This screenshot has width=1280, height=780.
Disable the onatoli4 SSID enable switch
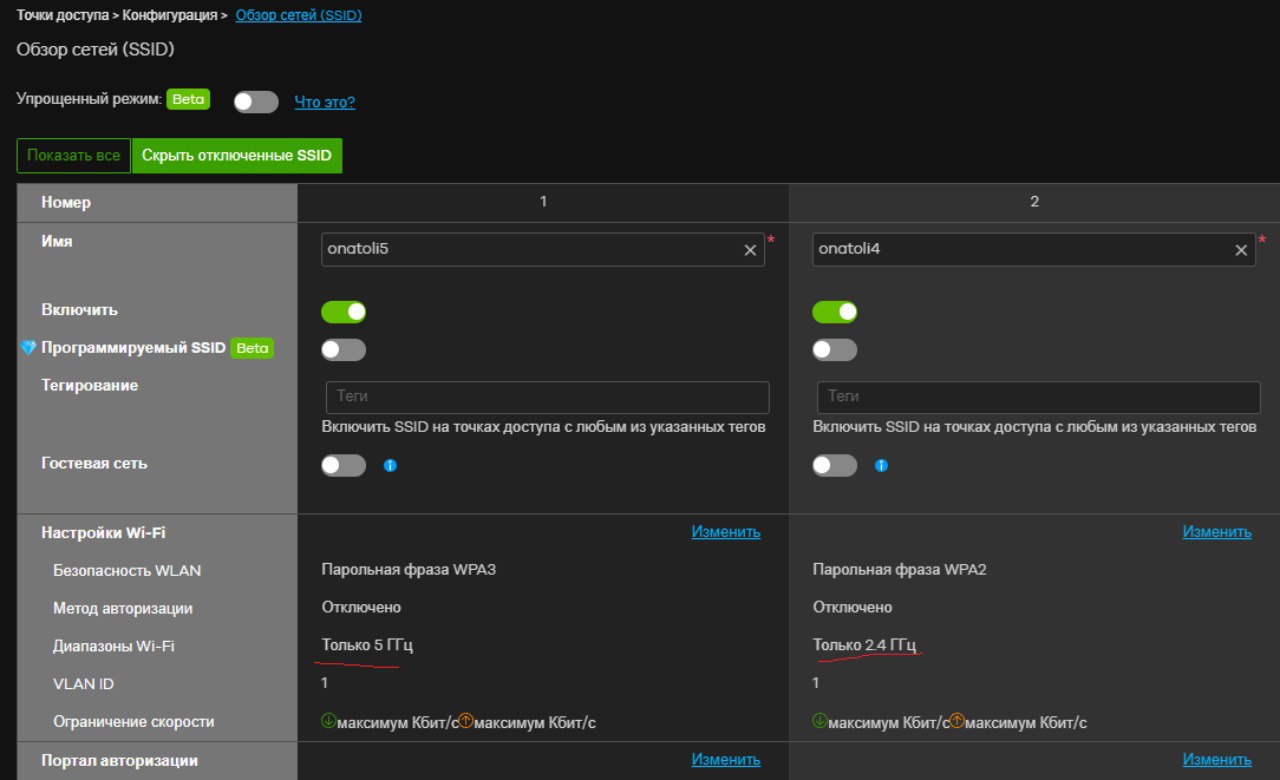835,312
